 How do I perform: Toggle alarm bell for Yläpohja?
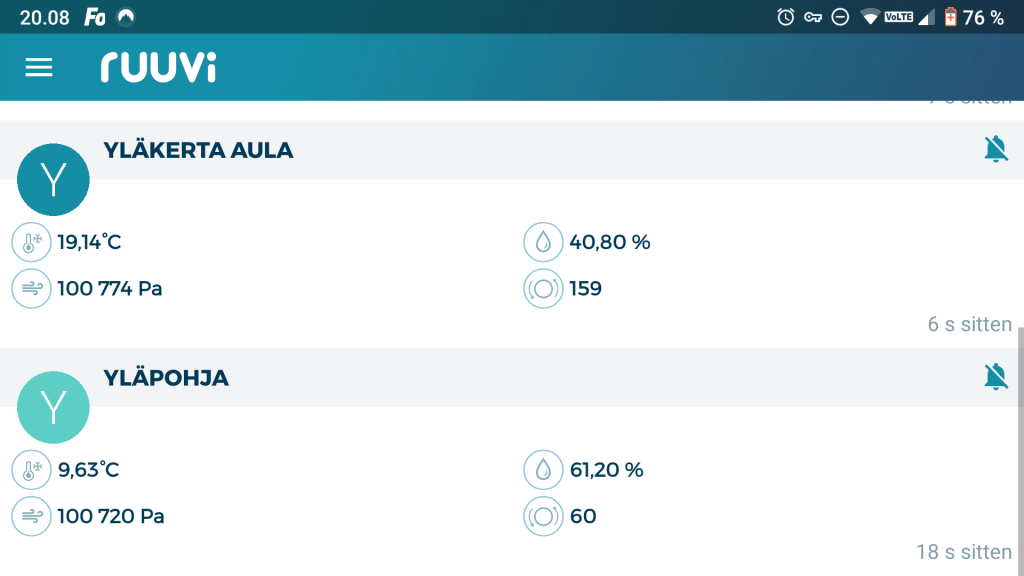(x=995, y=377)
